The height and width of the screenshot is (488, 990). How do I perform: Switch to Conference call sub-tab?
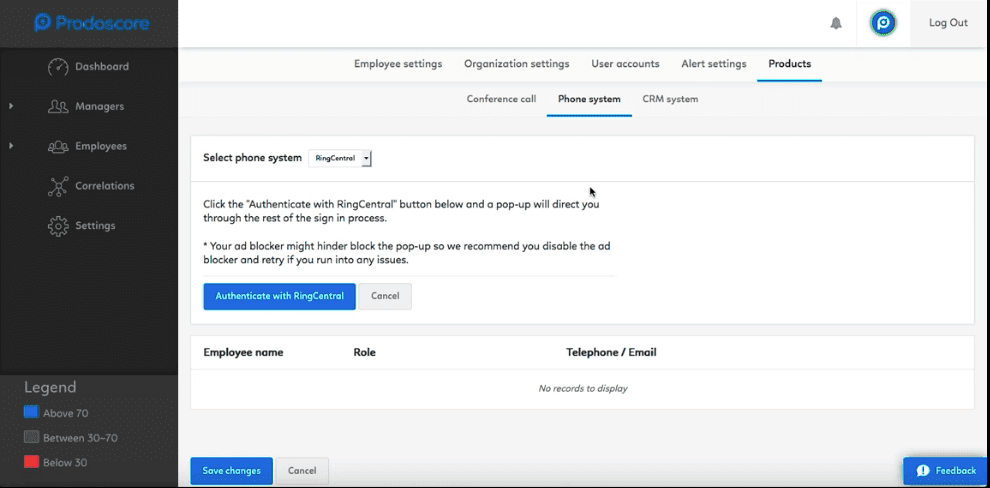(501, 99)
